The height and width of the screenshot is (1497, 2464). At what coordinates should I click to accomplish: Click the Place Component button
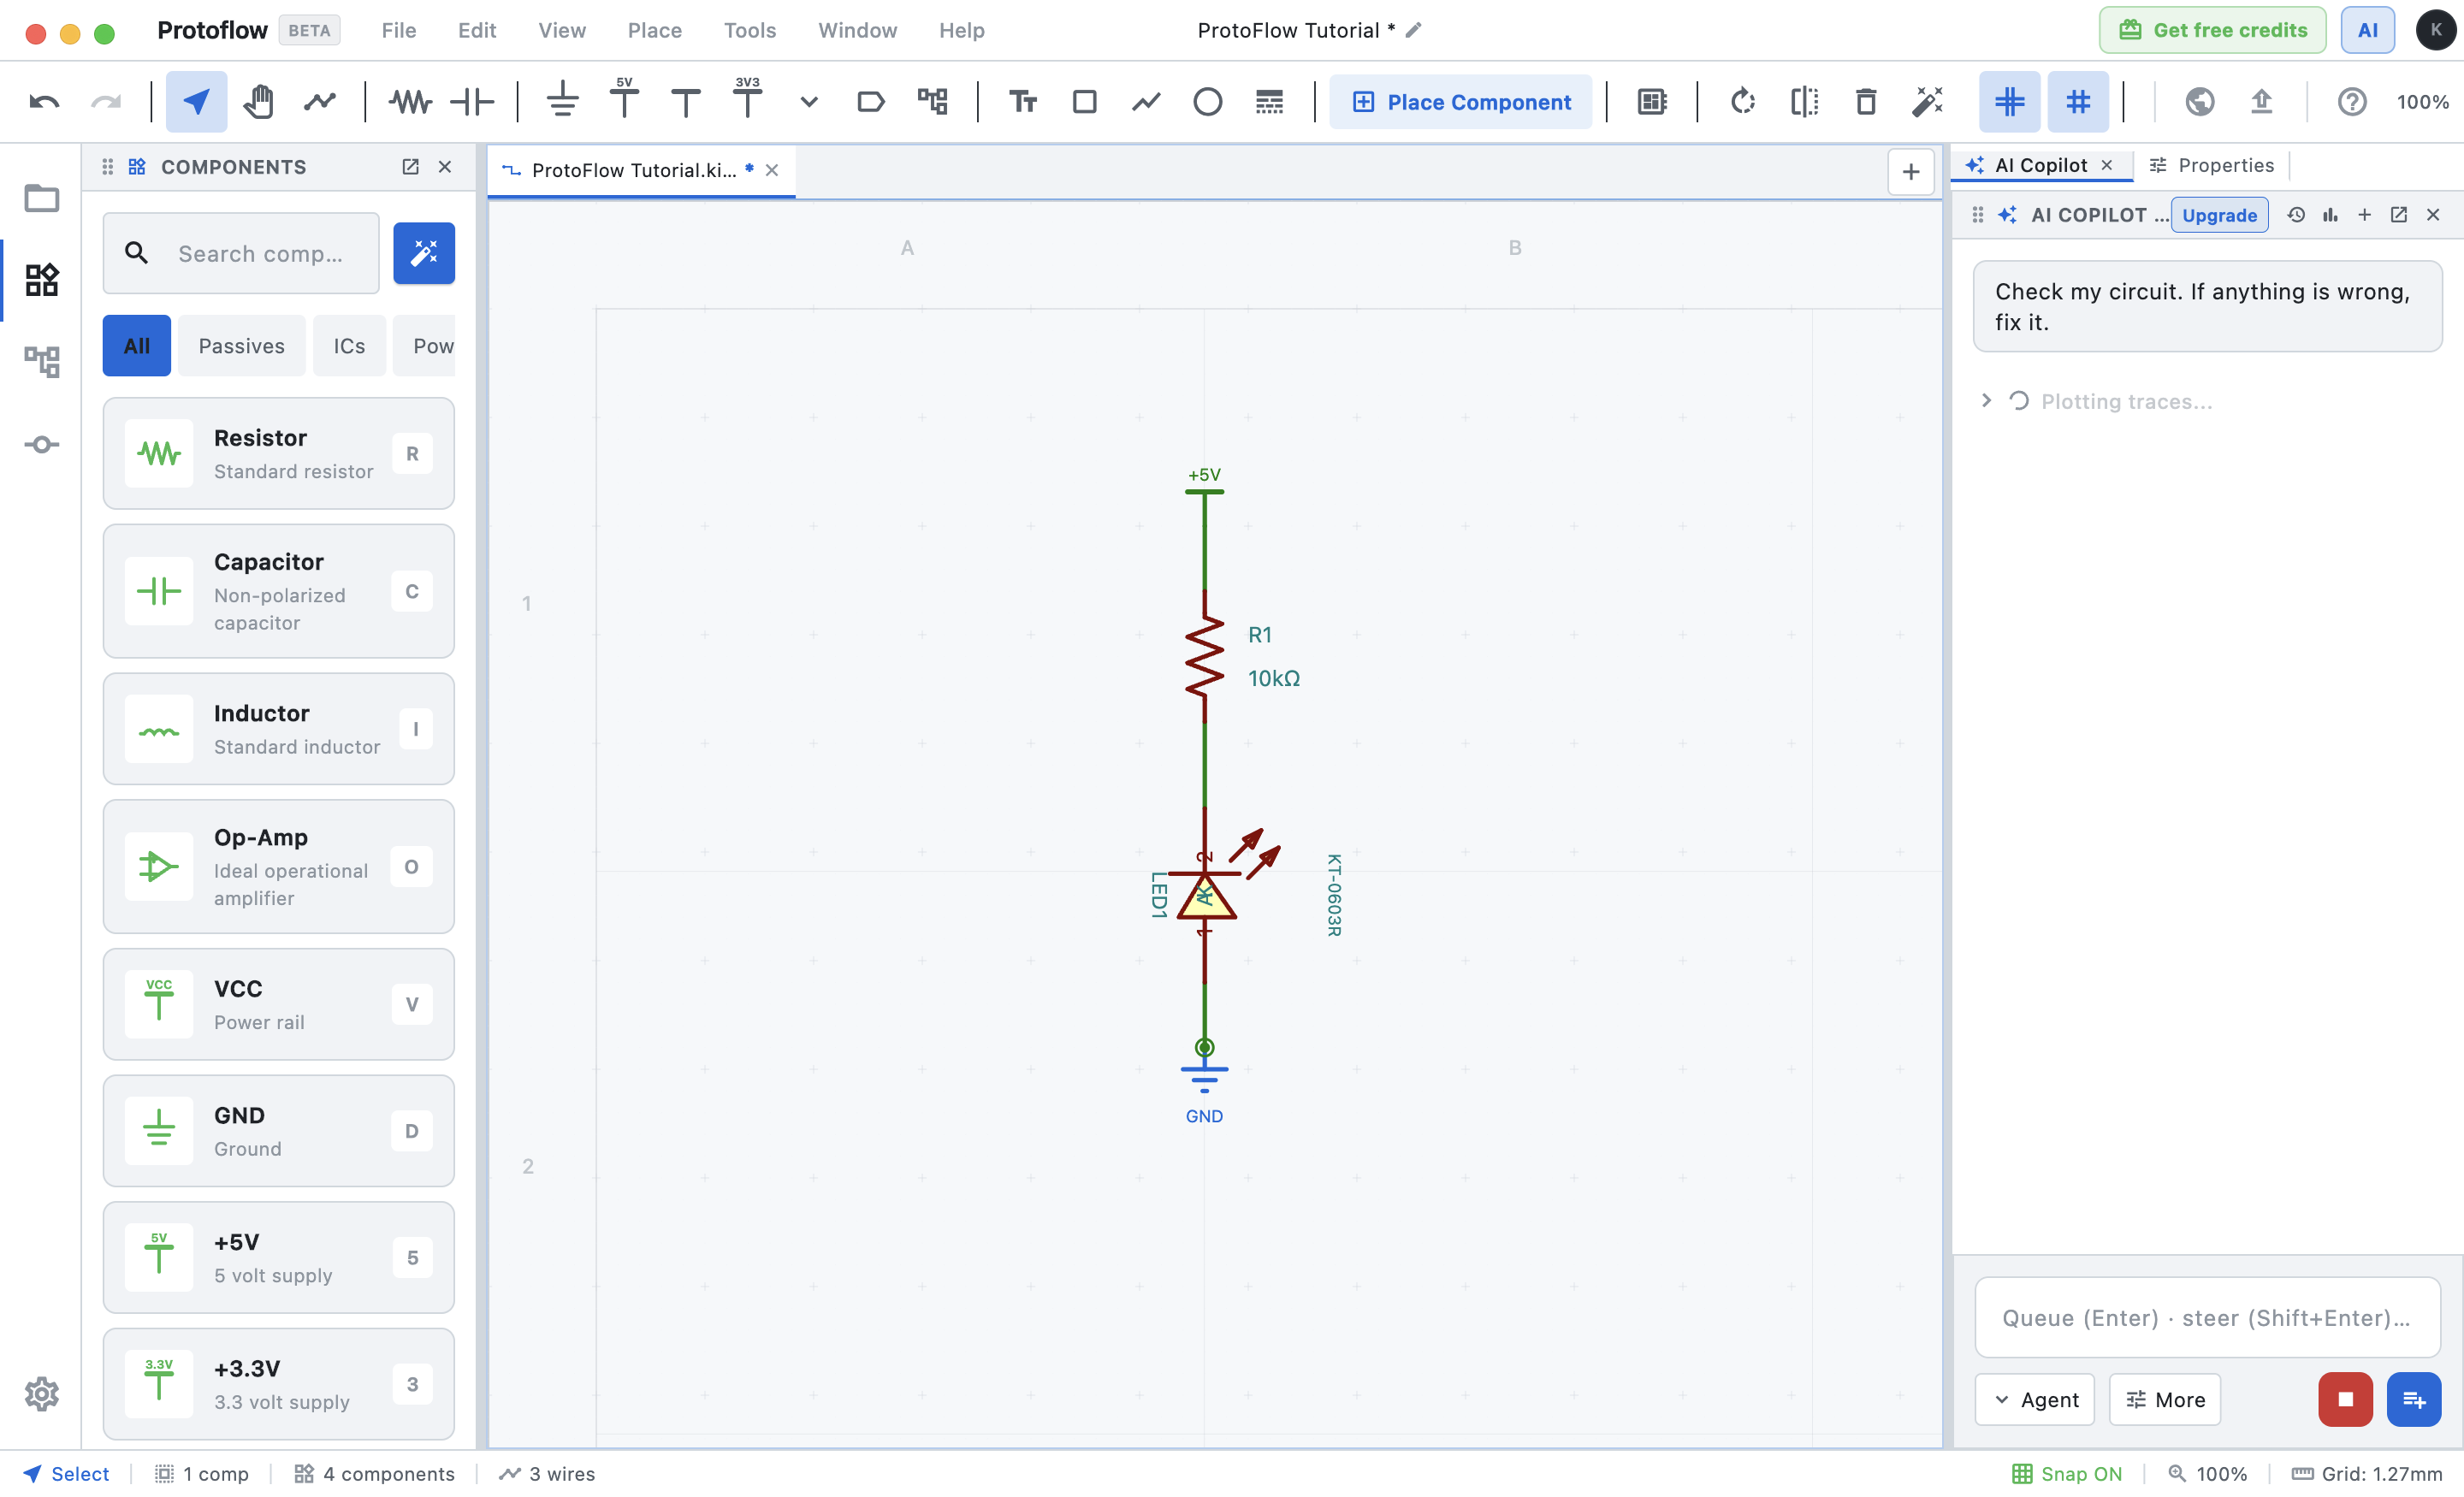tap(1461, 102)
